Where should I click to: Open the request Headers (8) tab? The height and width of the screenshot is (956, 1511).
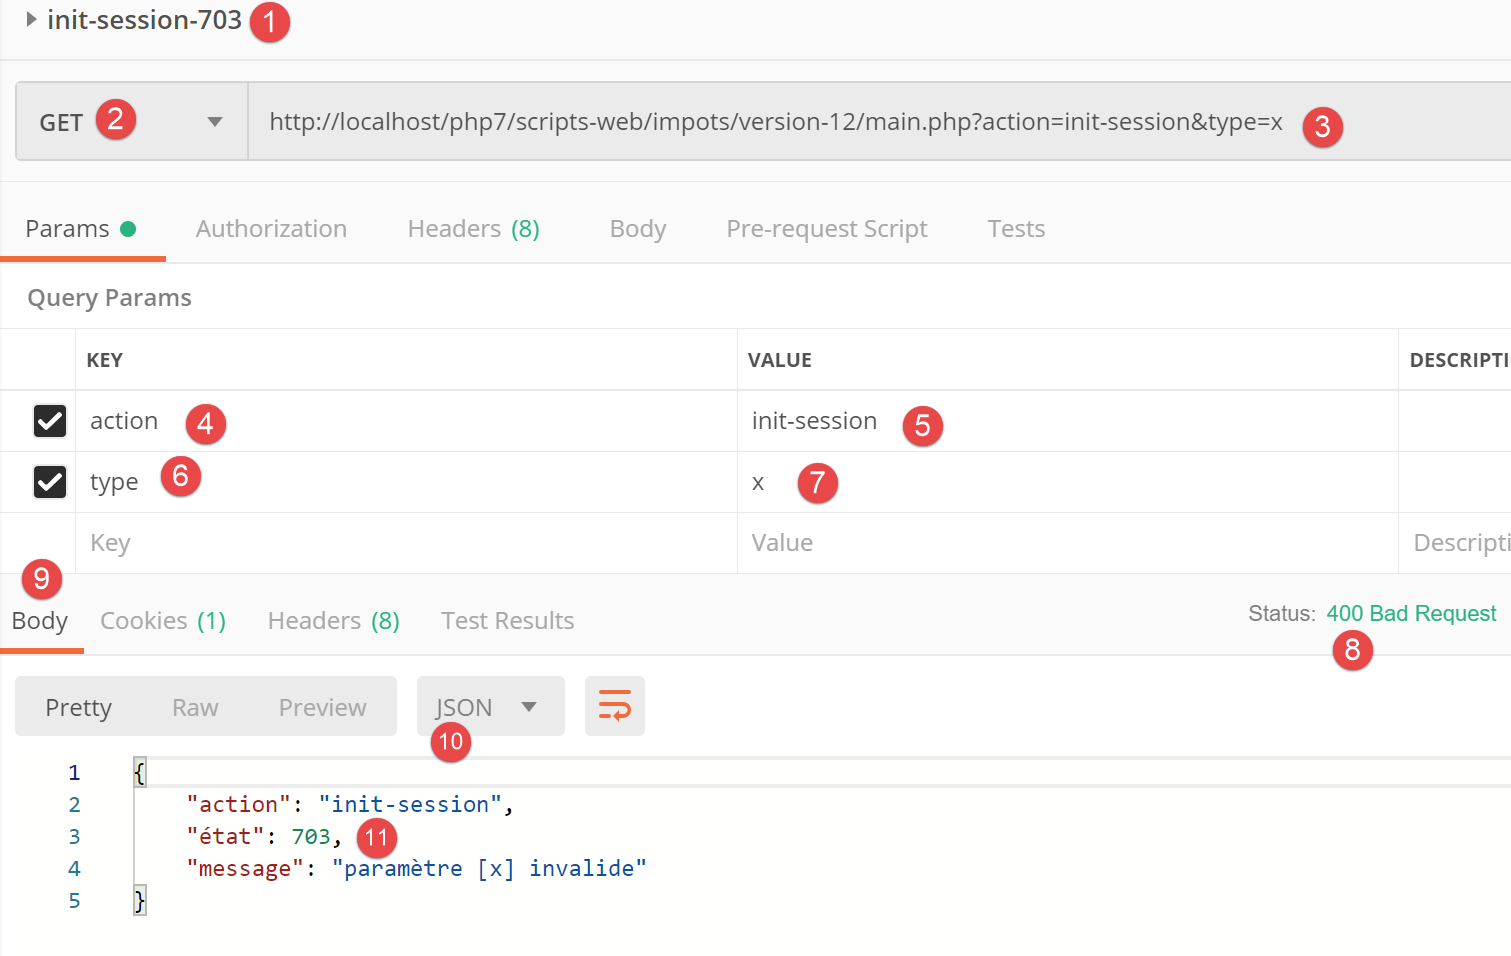click(473, 229)
